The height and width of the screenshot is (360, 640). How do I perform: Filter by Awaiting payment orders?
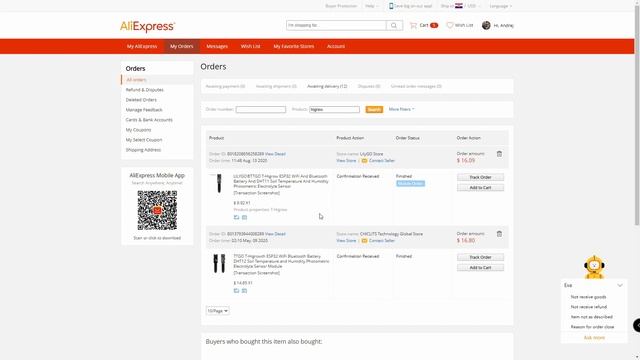point(225,87)
